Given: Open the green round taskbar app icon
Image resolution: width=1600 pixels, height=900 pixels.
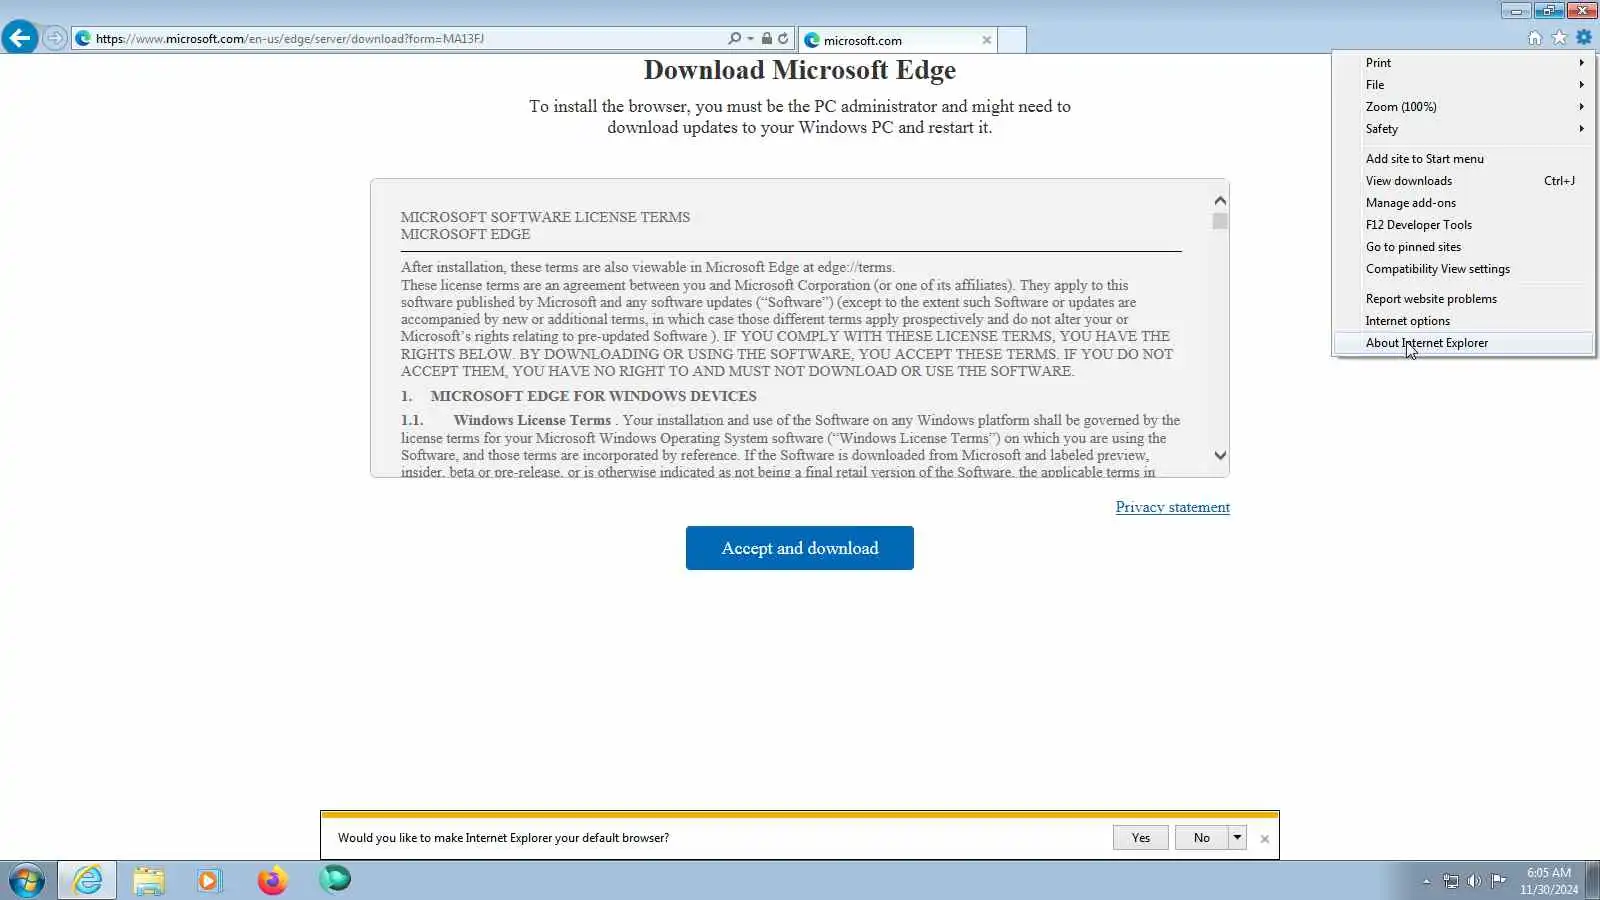Looking at the screenshot, I should [335, 879].
